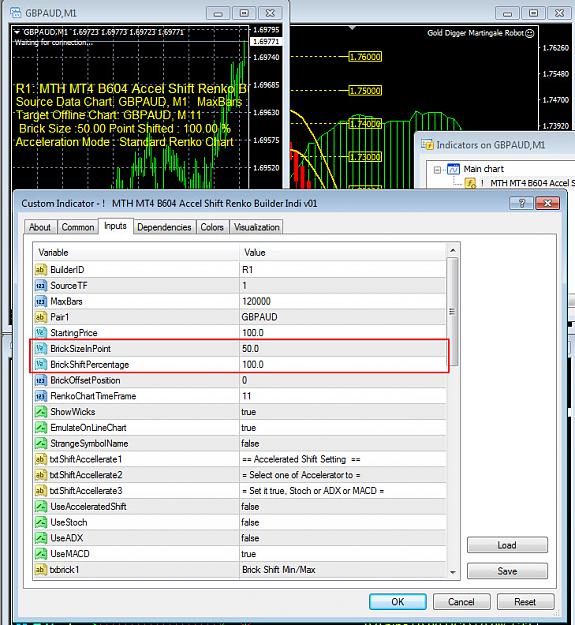The height and width of the screenshot is (625, 575).
Task: Click the txtShiftAccellerate3 string icon
Action: 41,491
